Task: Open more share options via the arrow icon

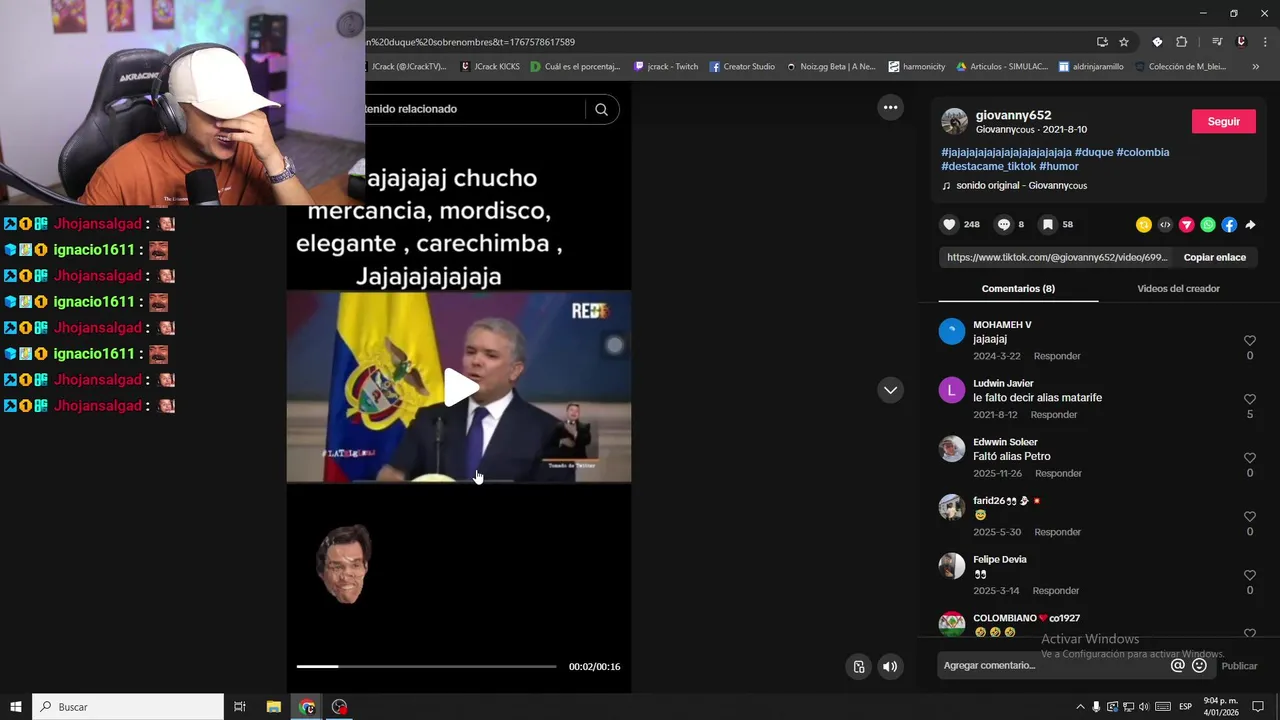Action: 1250,225
